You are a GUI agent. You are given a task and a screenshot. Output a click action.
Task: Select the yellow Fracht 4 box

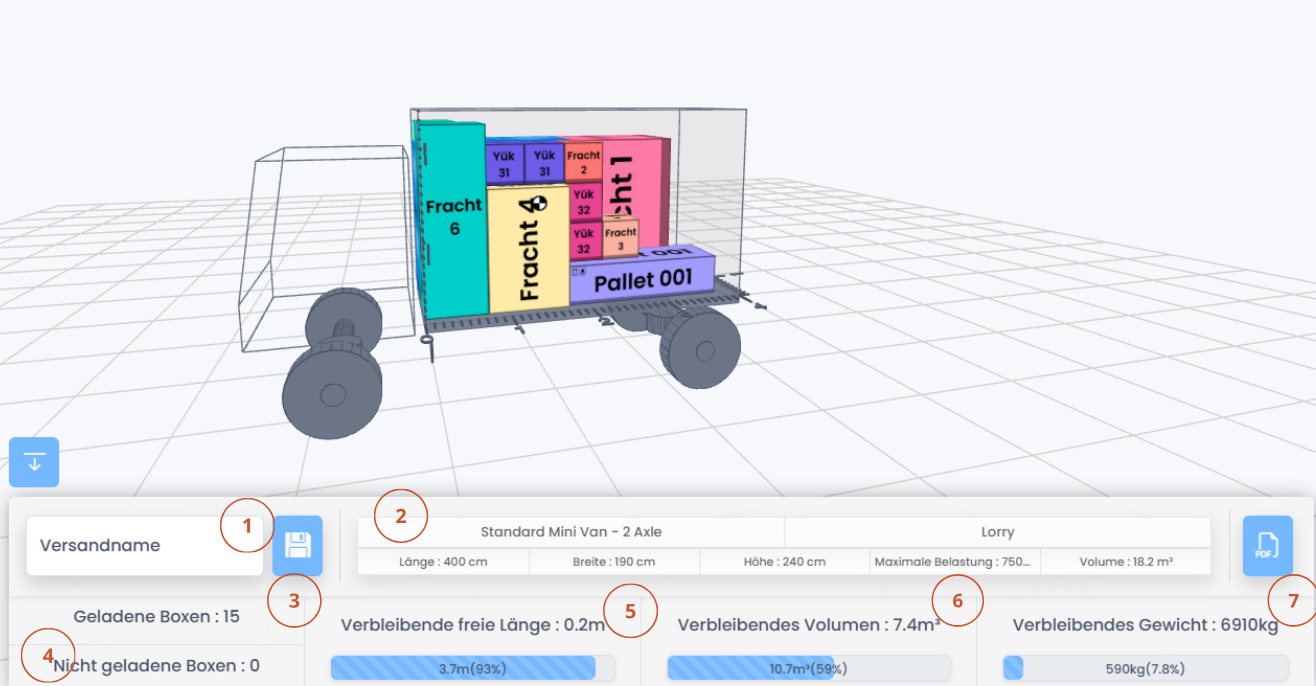(527, 250)
